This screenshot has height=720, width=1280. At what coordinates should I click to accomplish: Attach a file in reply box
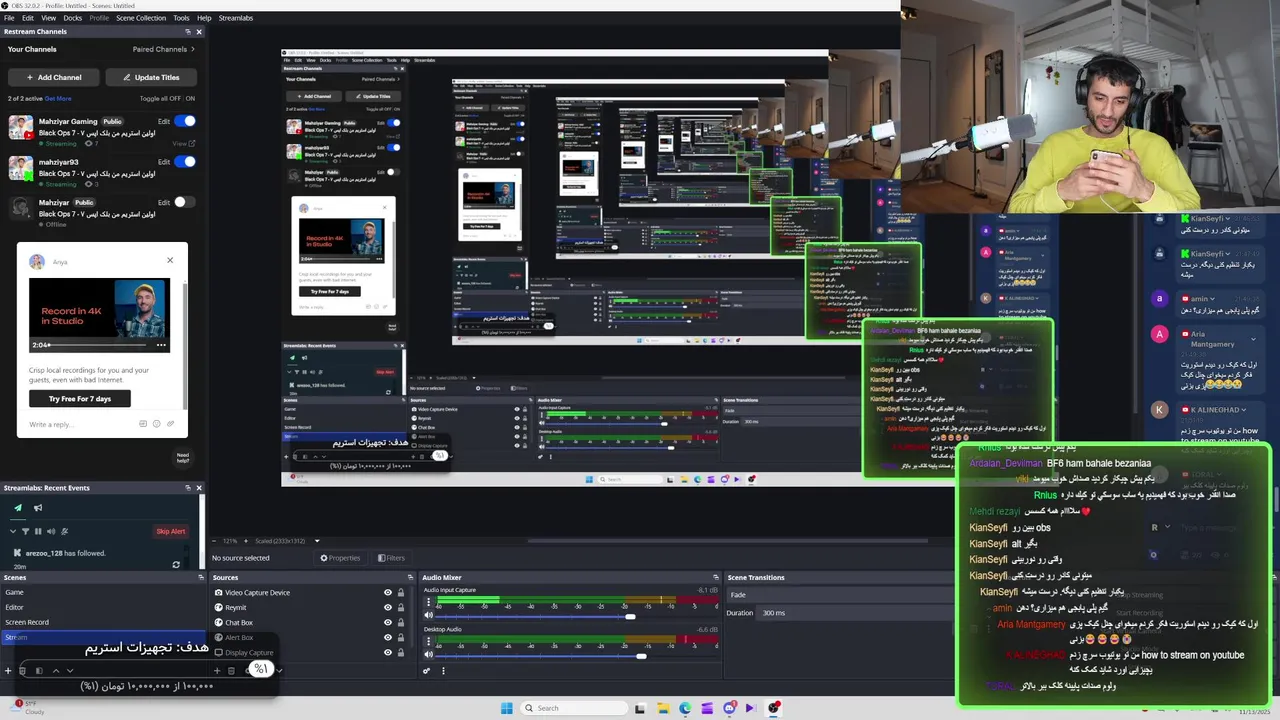click(x=171, y=424)
